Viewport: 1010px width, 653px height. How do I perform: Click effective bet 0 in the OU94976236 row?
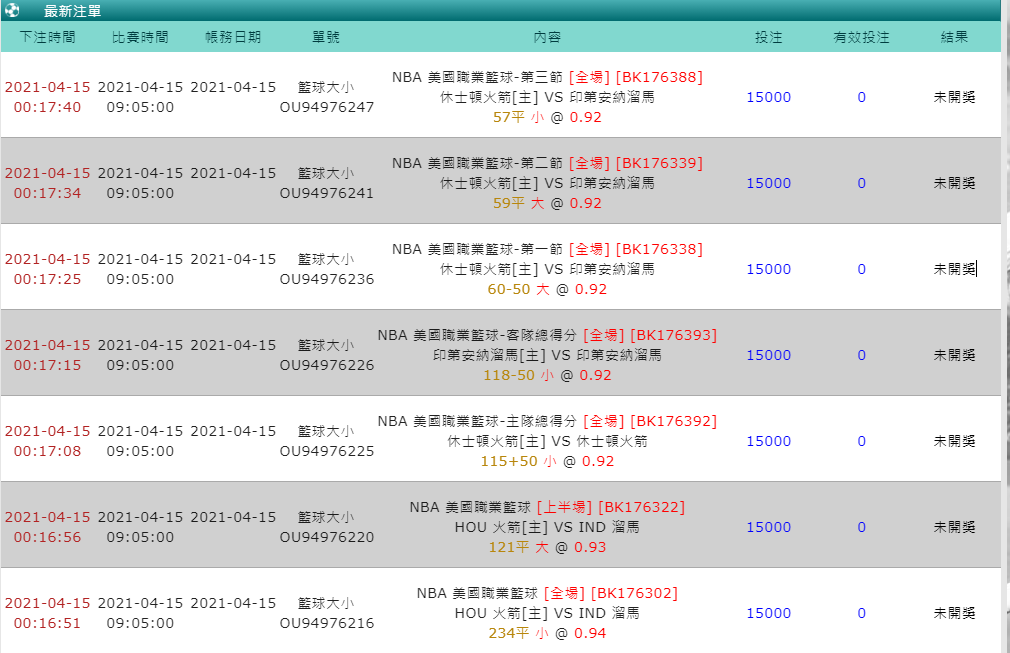click(x=861, y=269)
